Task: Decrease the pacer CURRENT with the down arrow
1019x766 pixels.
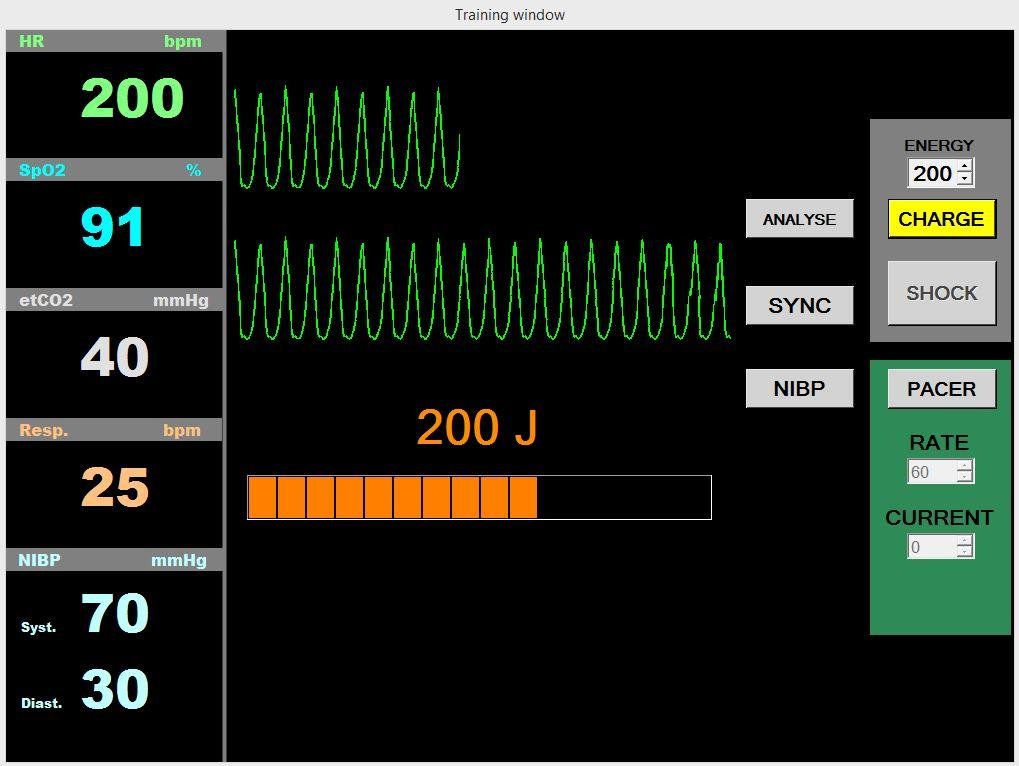Action: click(966, 552)
